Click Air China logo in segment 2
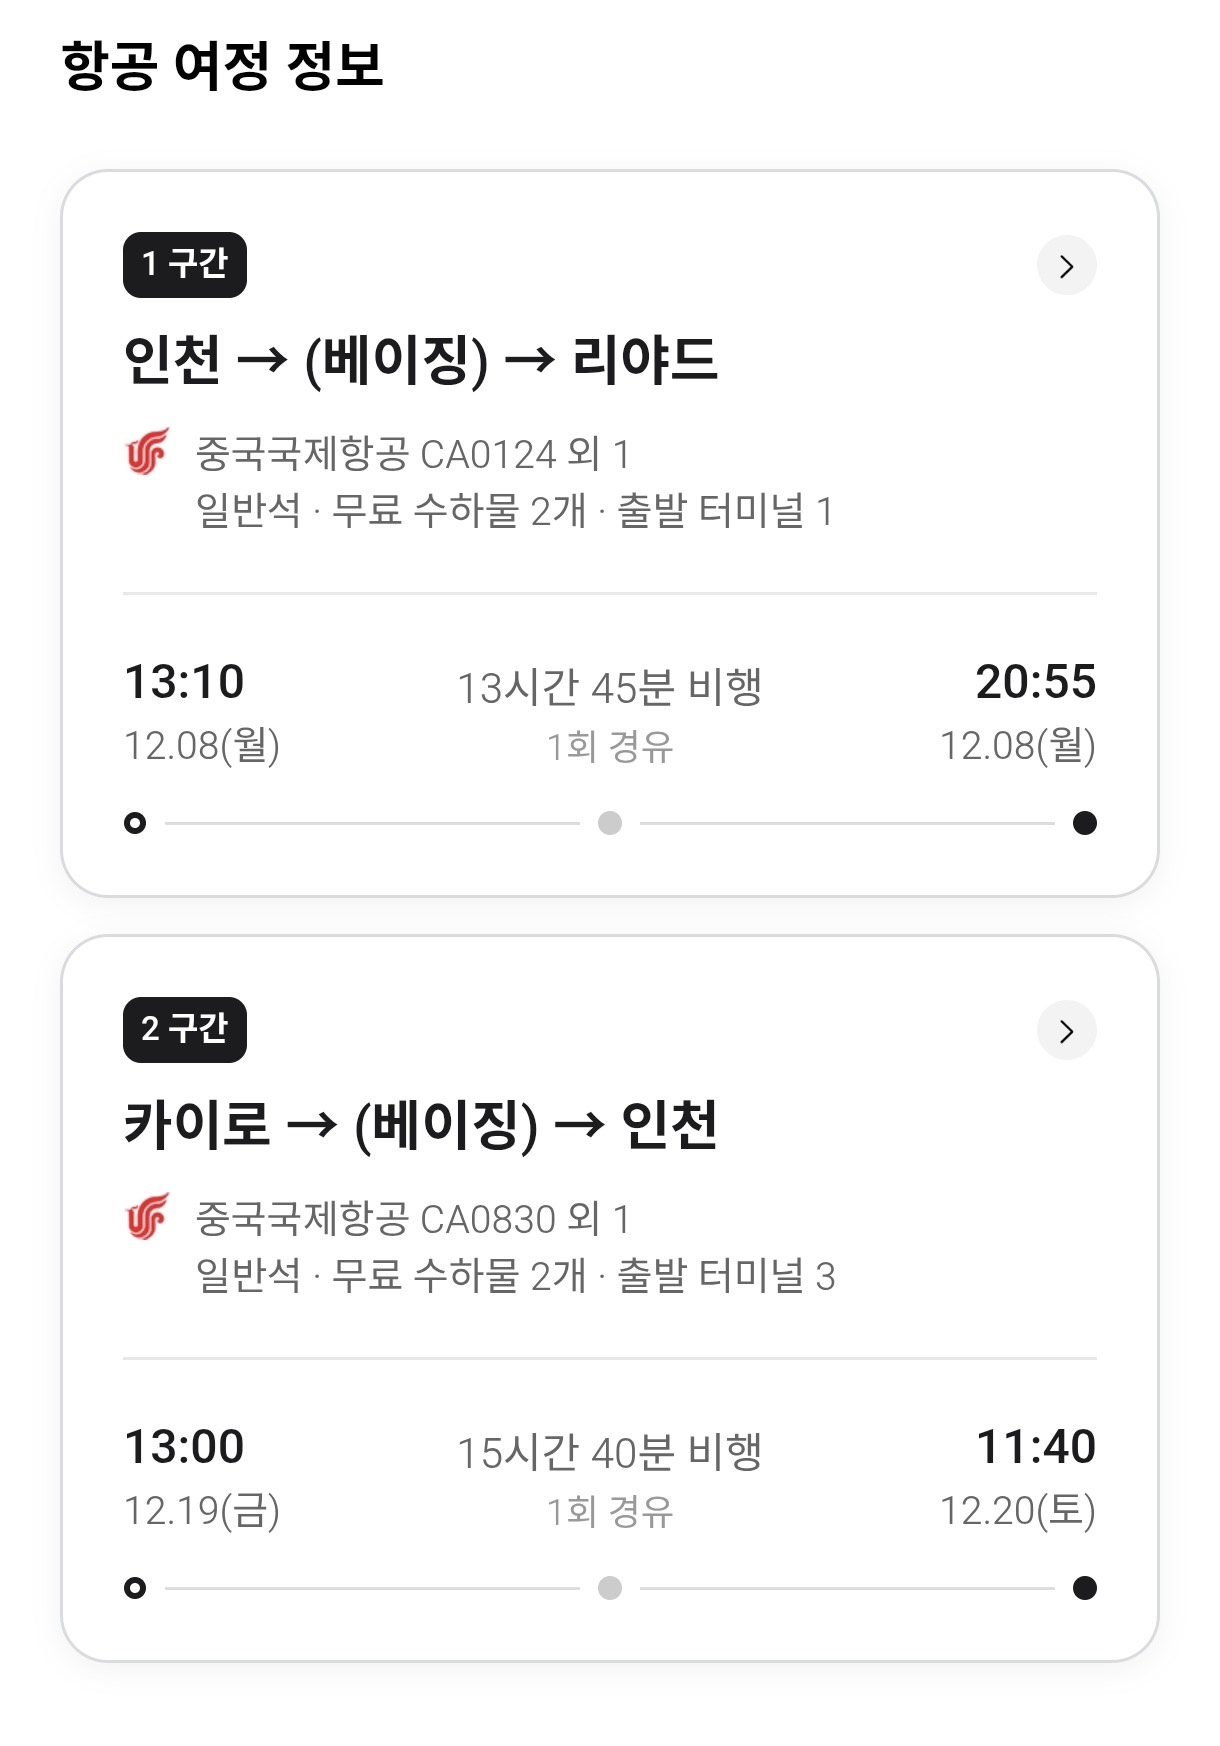 click(148, 1217)
